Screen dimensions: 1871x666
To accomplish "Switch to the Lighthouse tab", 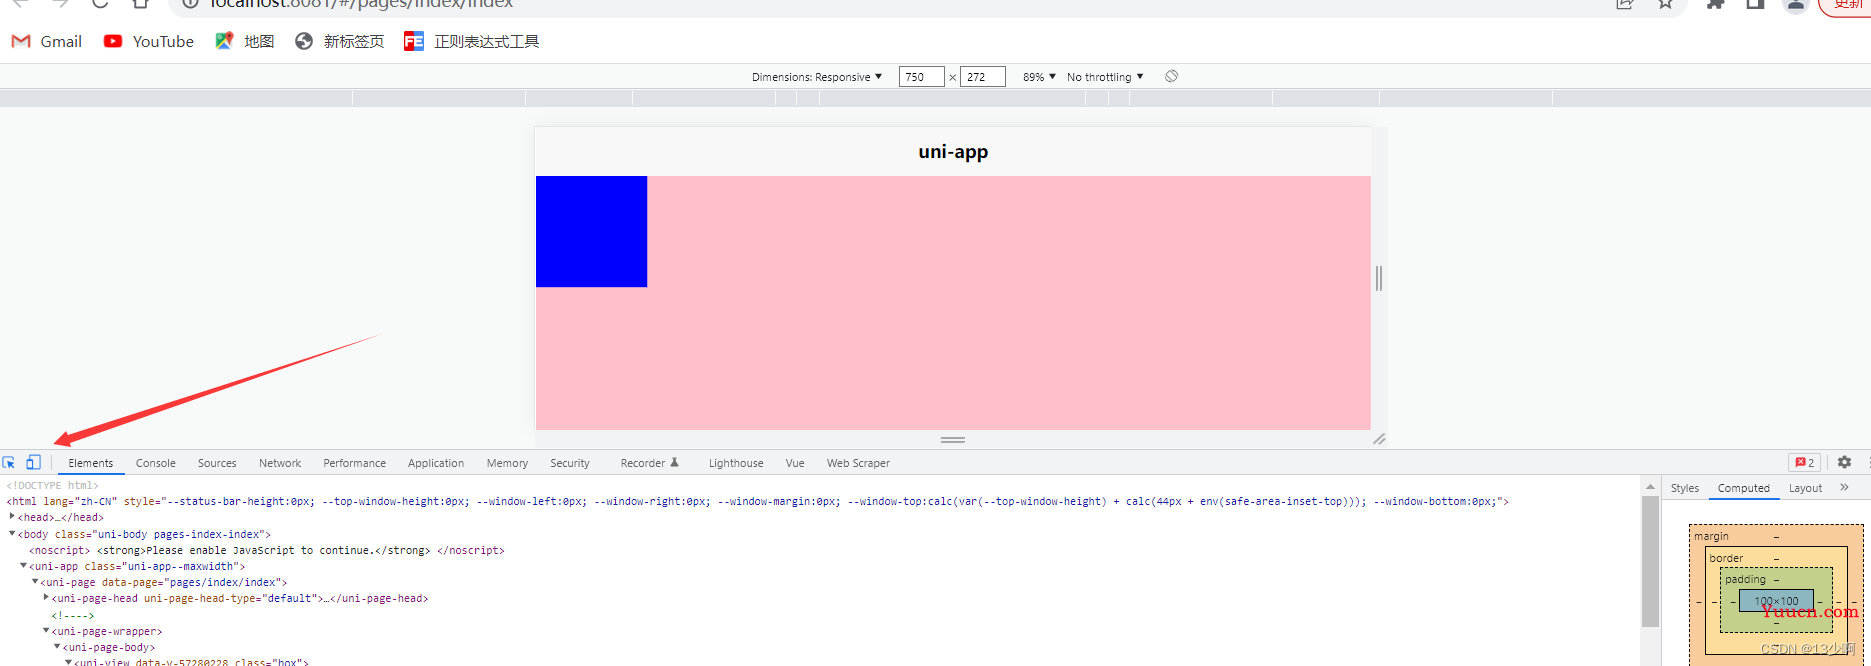I will 736,463.
